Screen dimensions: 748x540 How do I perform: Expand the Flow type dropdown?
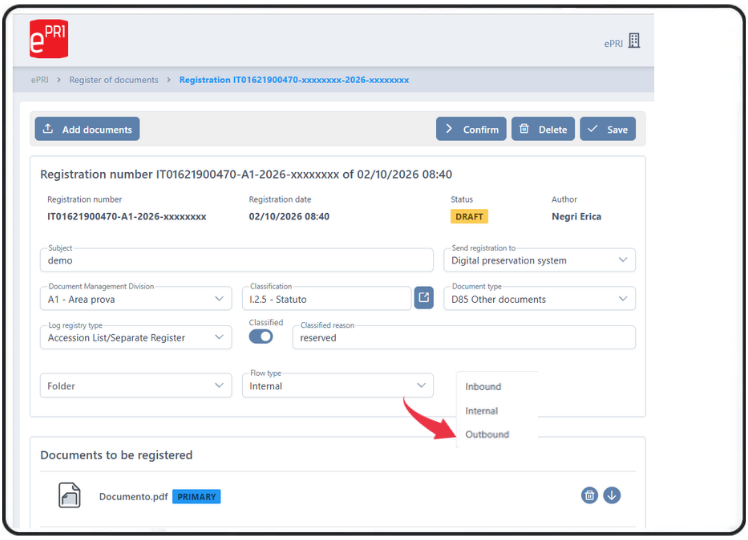pos(338,385)
